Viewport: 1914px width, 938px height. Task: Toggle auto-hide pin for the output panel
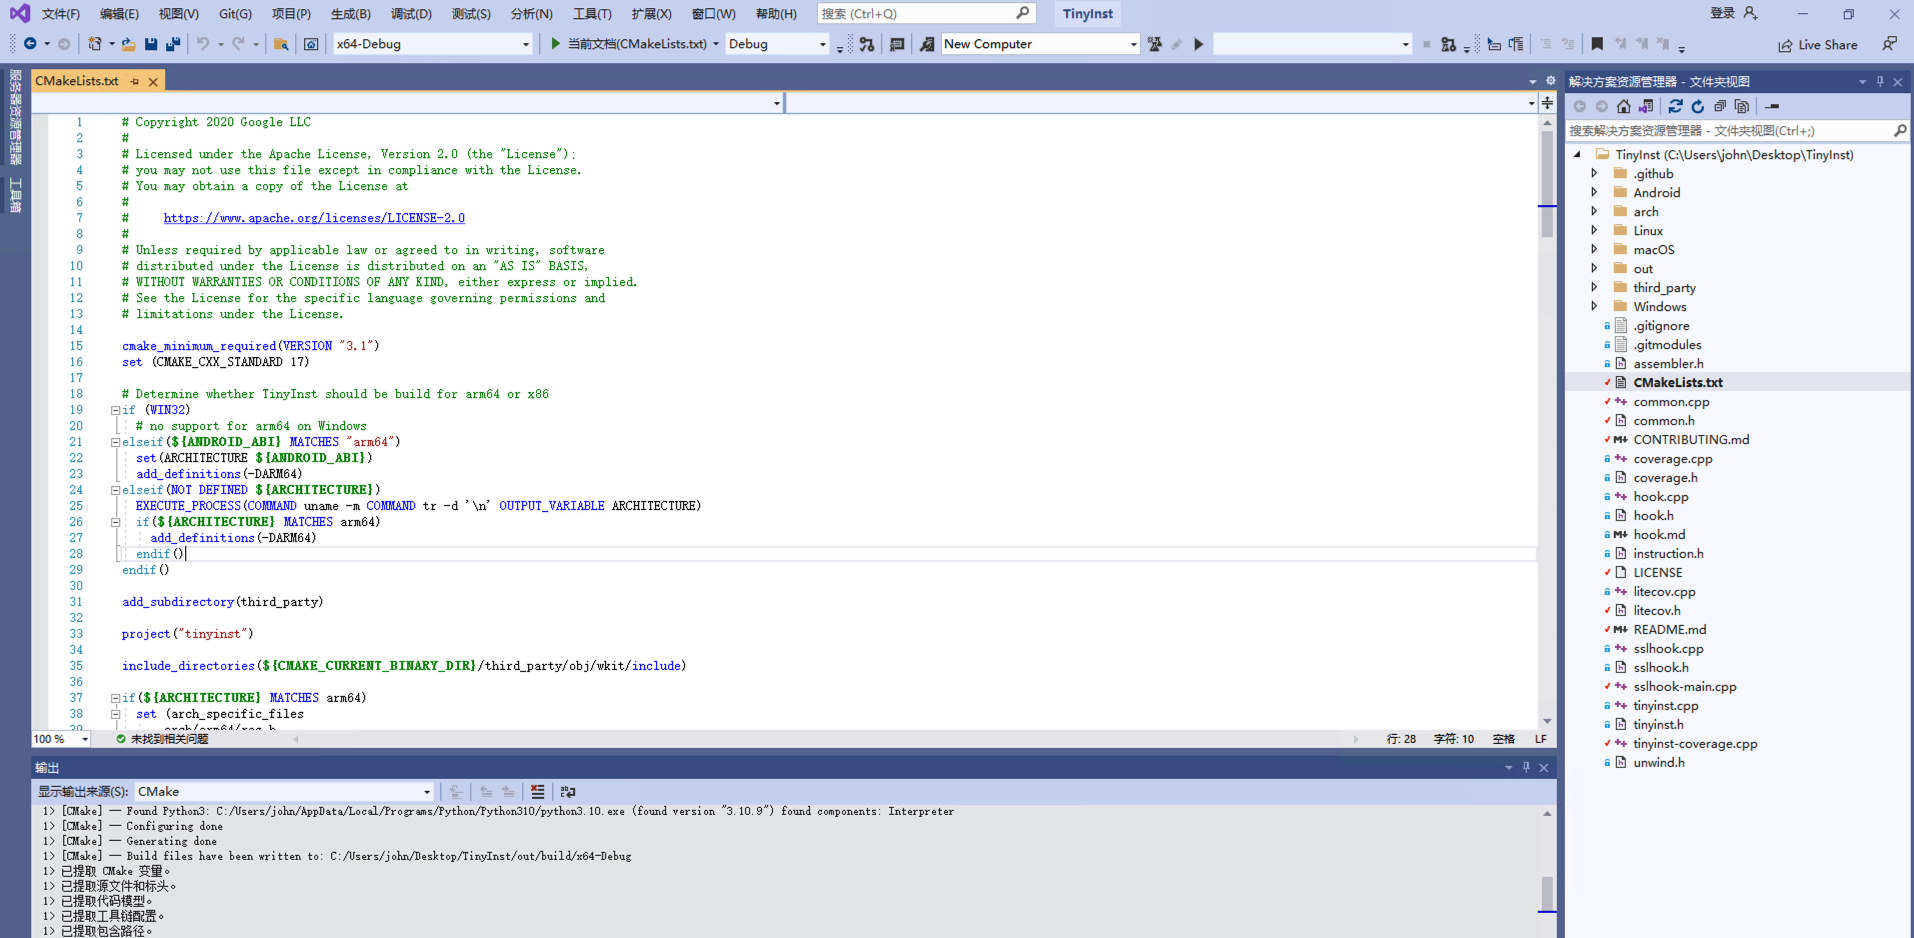click(x=1526, y=767)
